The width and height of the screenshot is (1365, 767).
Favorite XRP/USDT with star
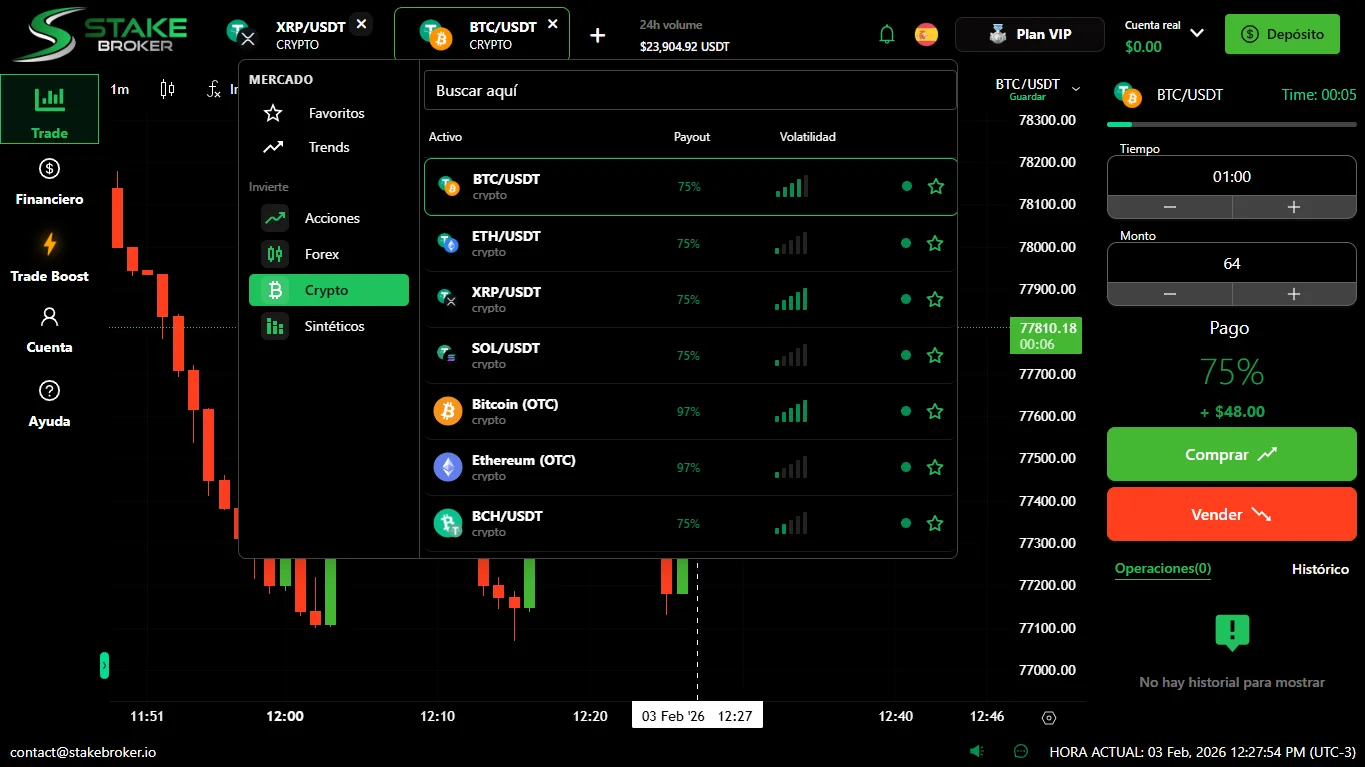point(936,299)
